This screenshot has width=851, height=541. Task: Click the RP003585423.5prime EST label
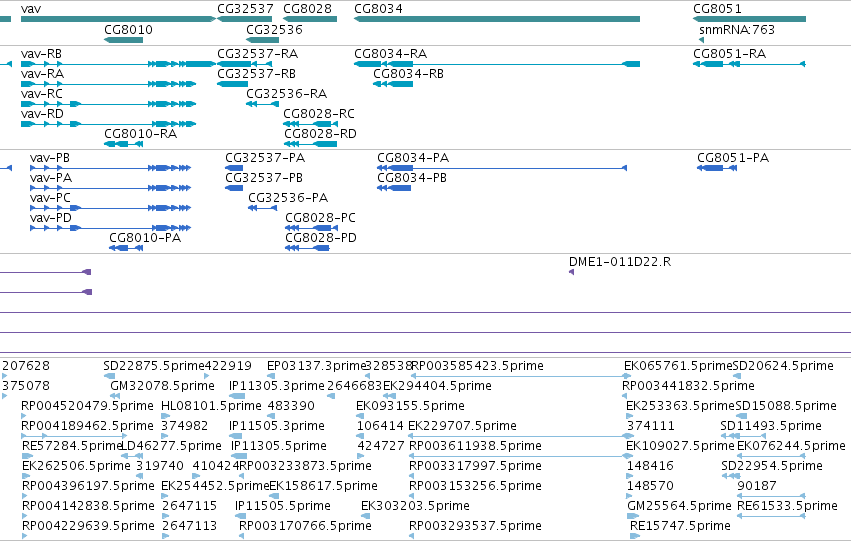[478, 366]
